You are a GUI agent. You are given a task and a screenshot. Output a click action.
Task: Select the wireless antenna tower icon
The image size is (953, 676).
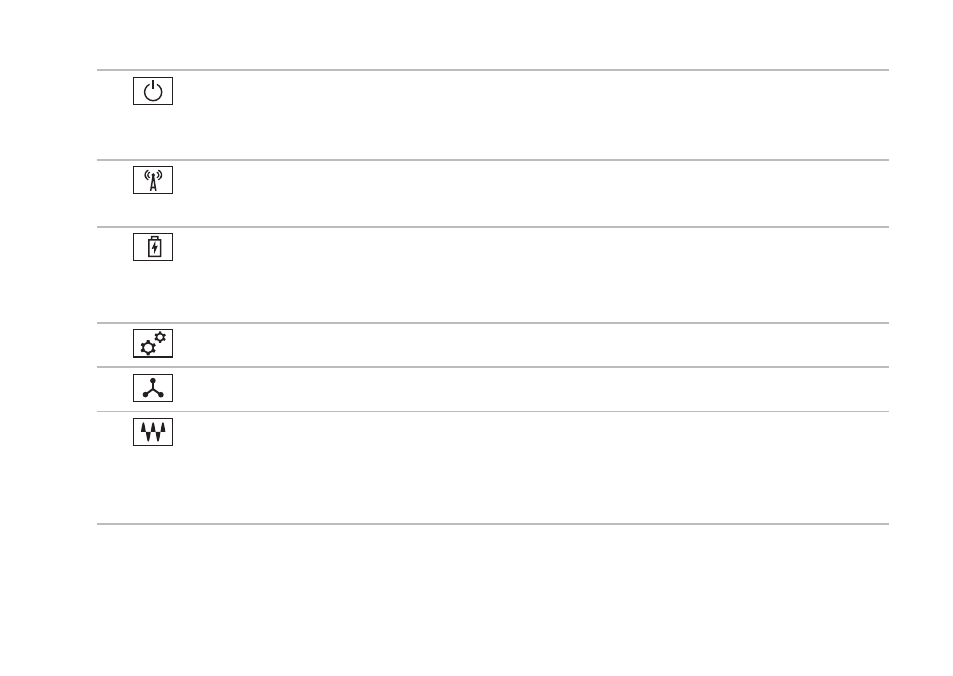[x=153, y=180]
